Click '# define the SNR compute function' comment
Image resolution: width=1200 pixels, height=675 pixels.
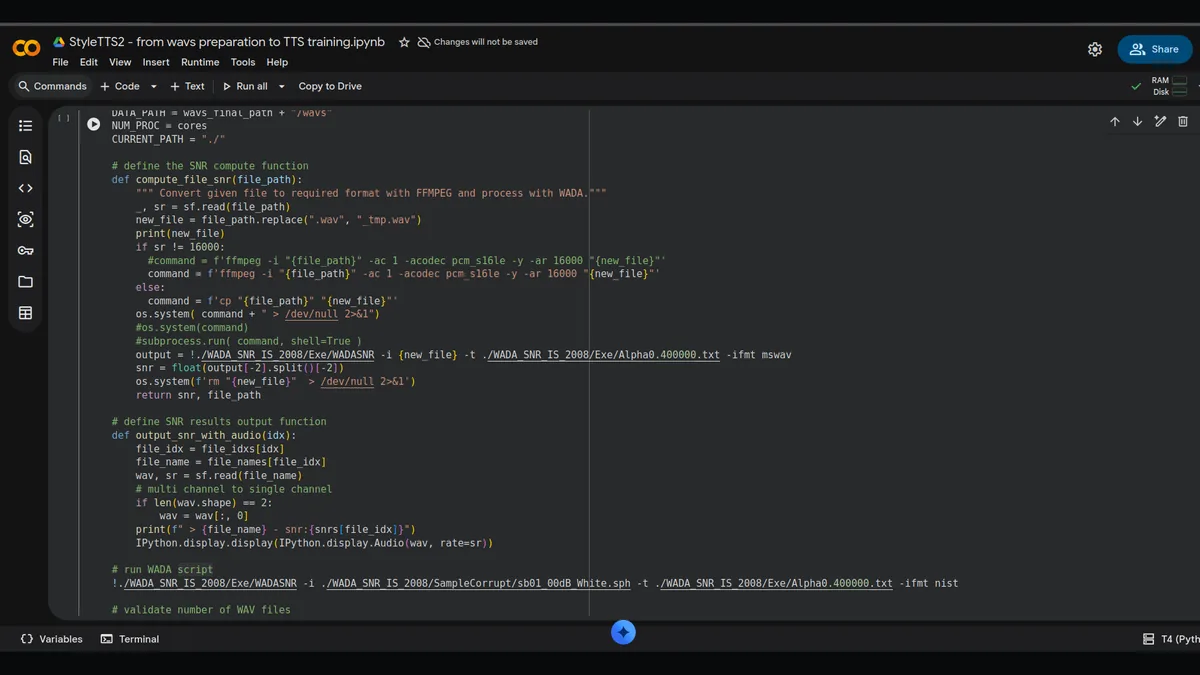[x=210, y=166]
